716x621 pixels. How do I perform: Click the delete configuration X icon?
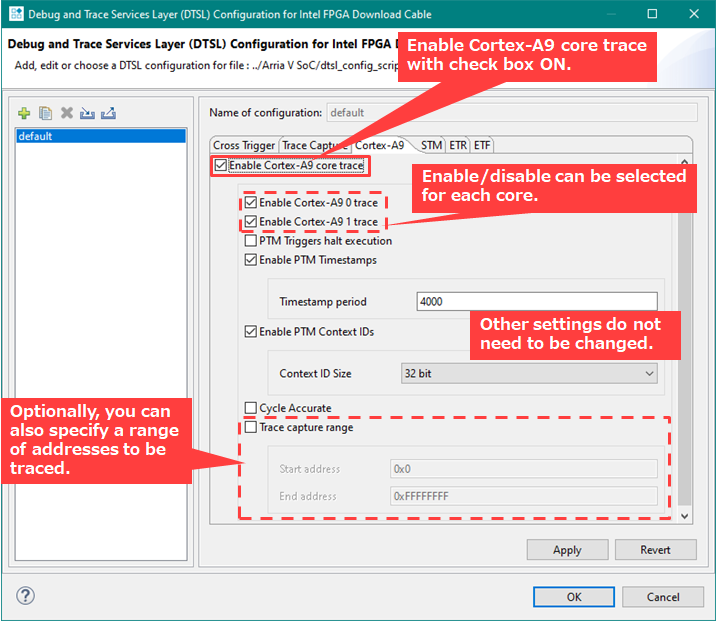66,114
